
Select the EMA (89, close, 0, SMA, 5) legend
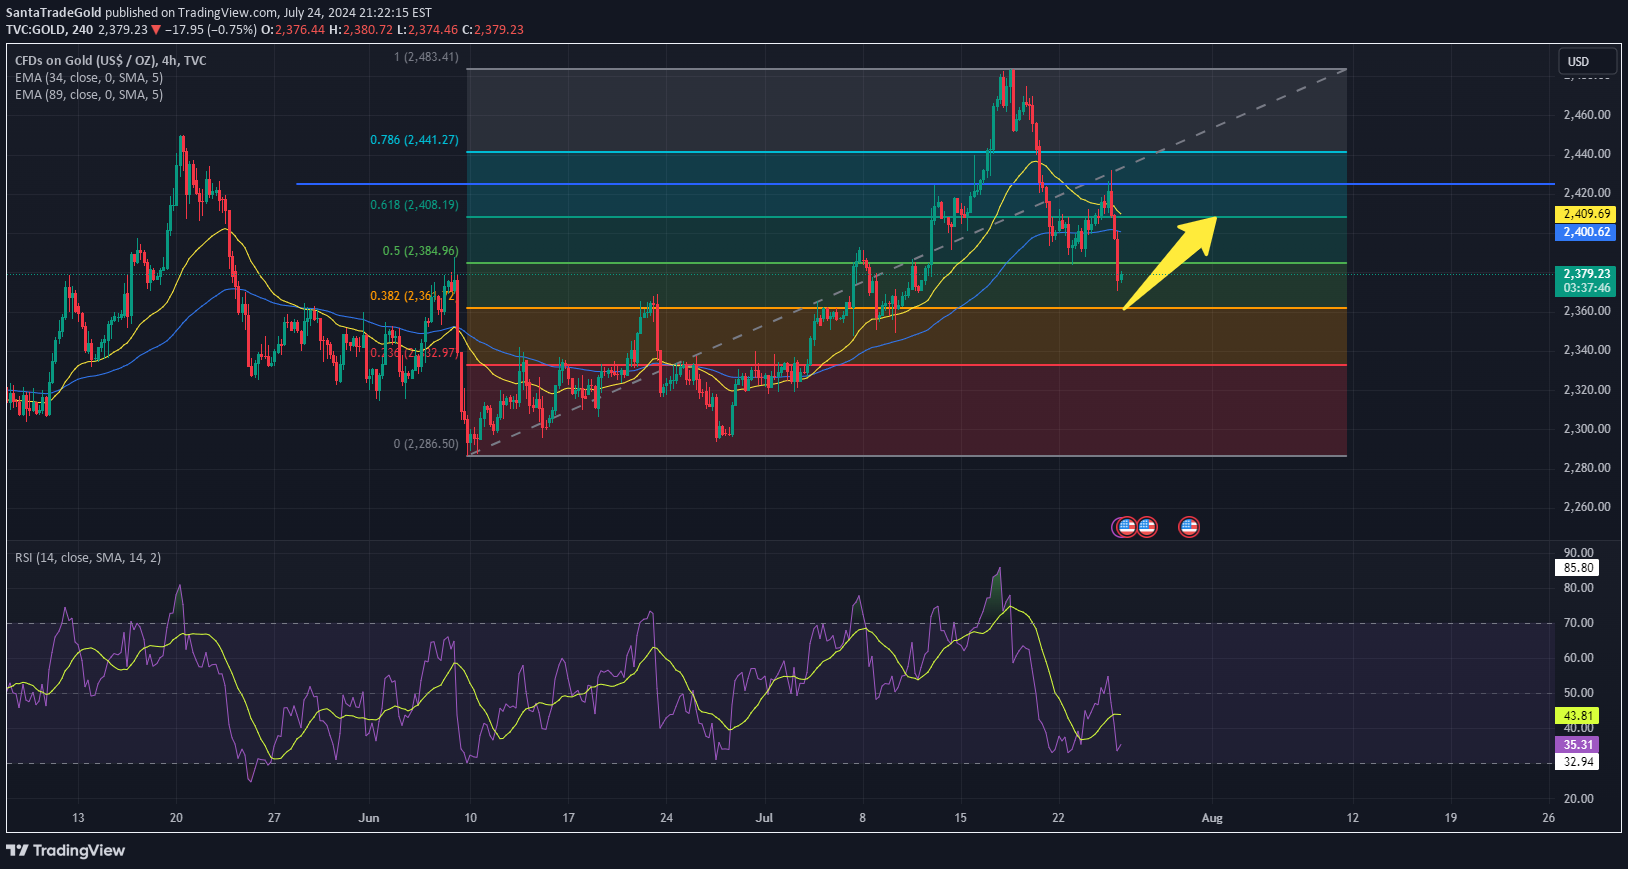(x=89, y=95)
